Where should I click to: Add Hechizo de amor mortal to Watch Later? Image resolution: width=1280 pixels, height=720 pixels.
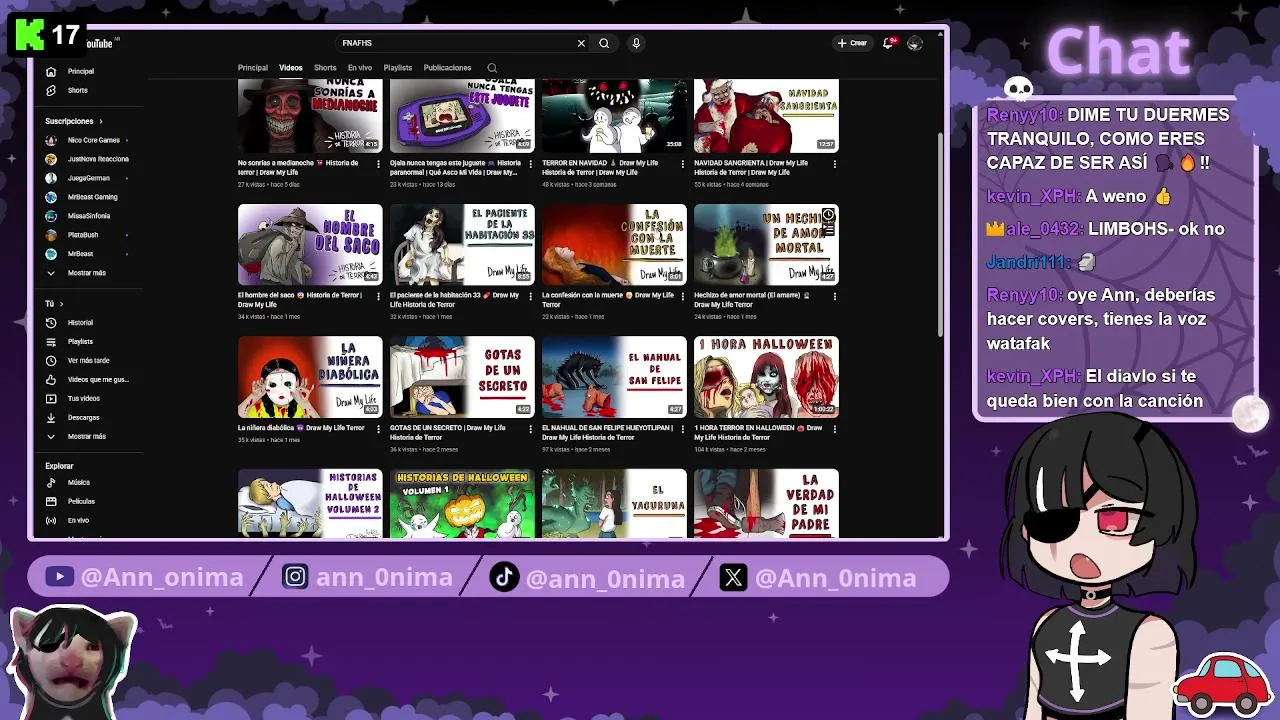point(828,215)
